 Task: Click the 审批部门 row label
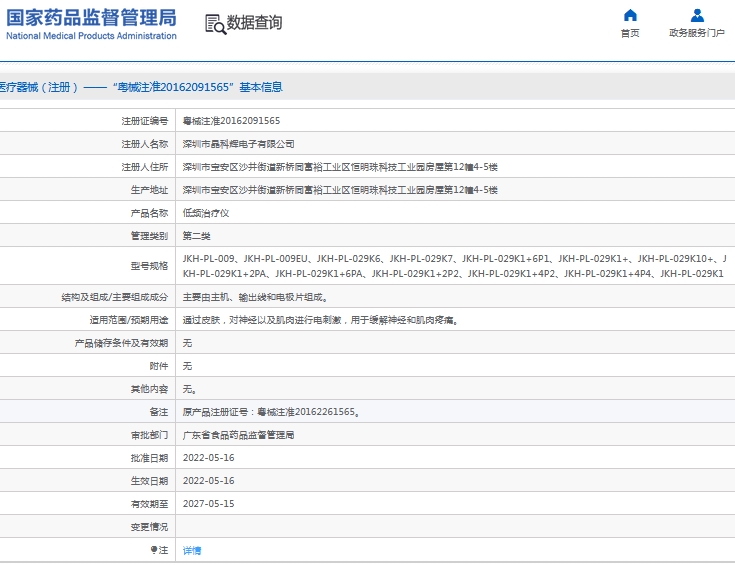click(x=149, y=435)
